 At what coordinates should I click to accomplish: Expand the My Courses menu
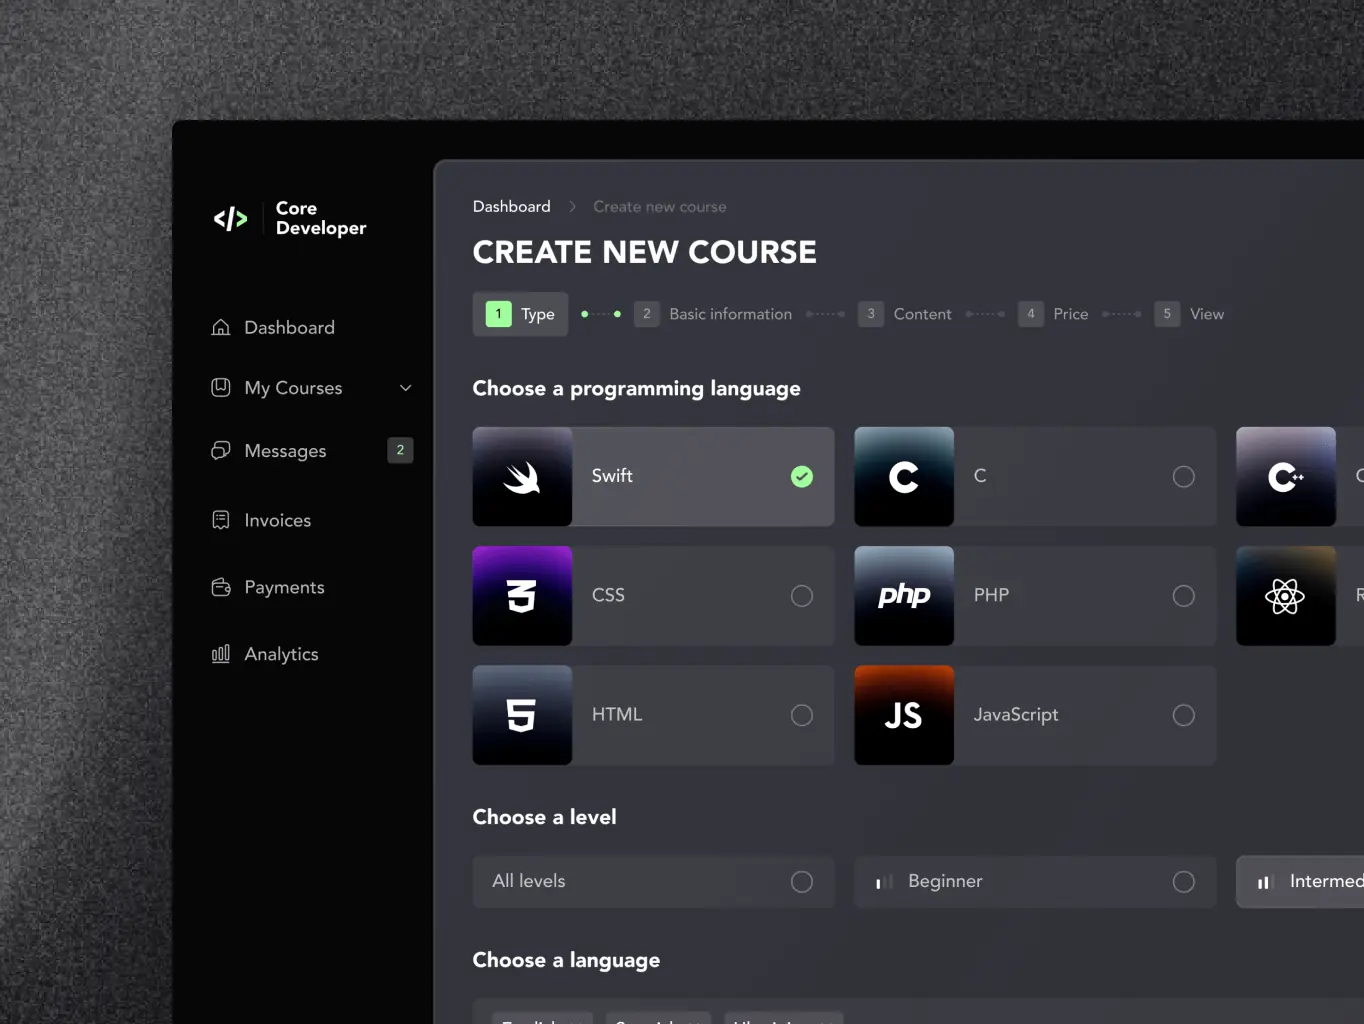click(294, 388)
